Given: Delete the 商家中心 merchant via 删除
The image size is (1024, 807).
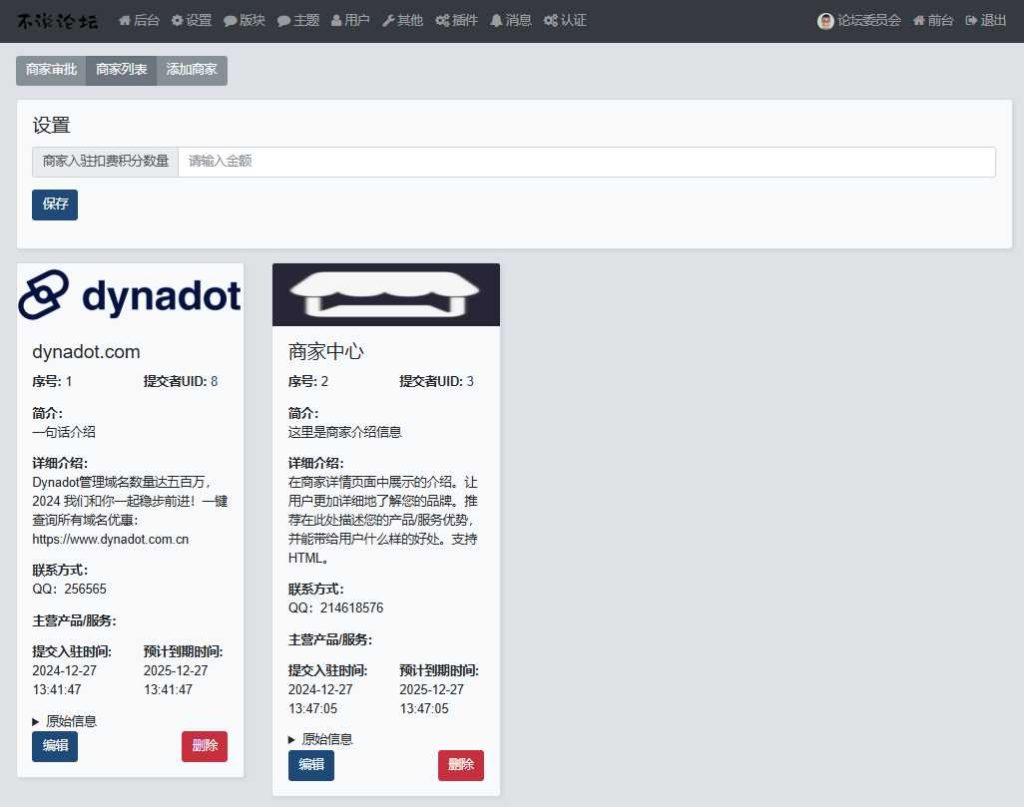Looking at the screenshot, I should point(460,765).
